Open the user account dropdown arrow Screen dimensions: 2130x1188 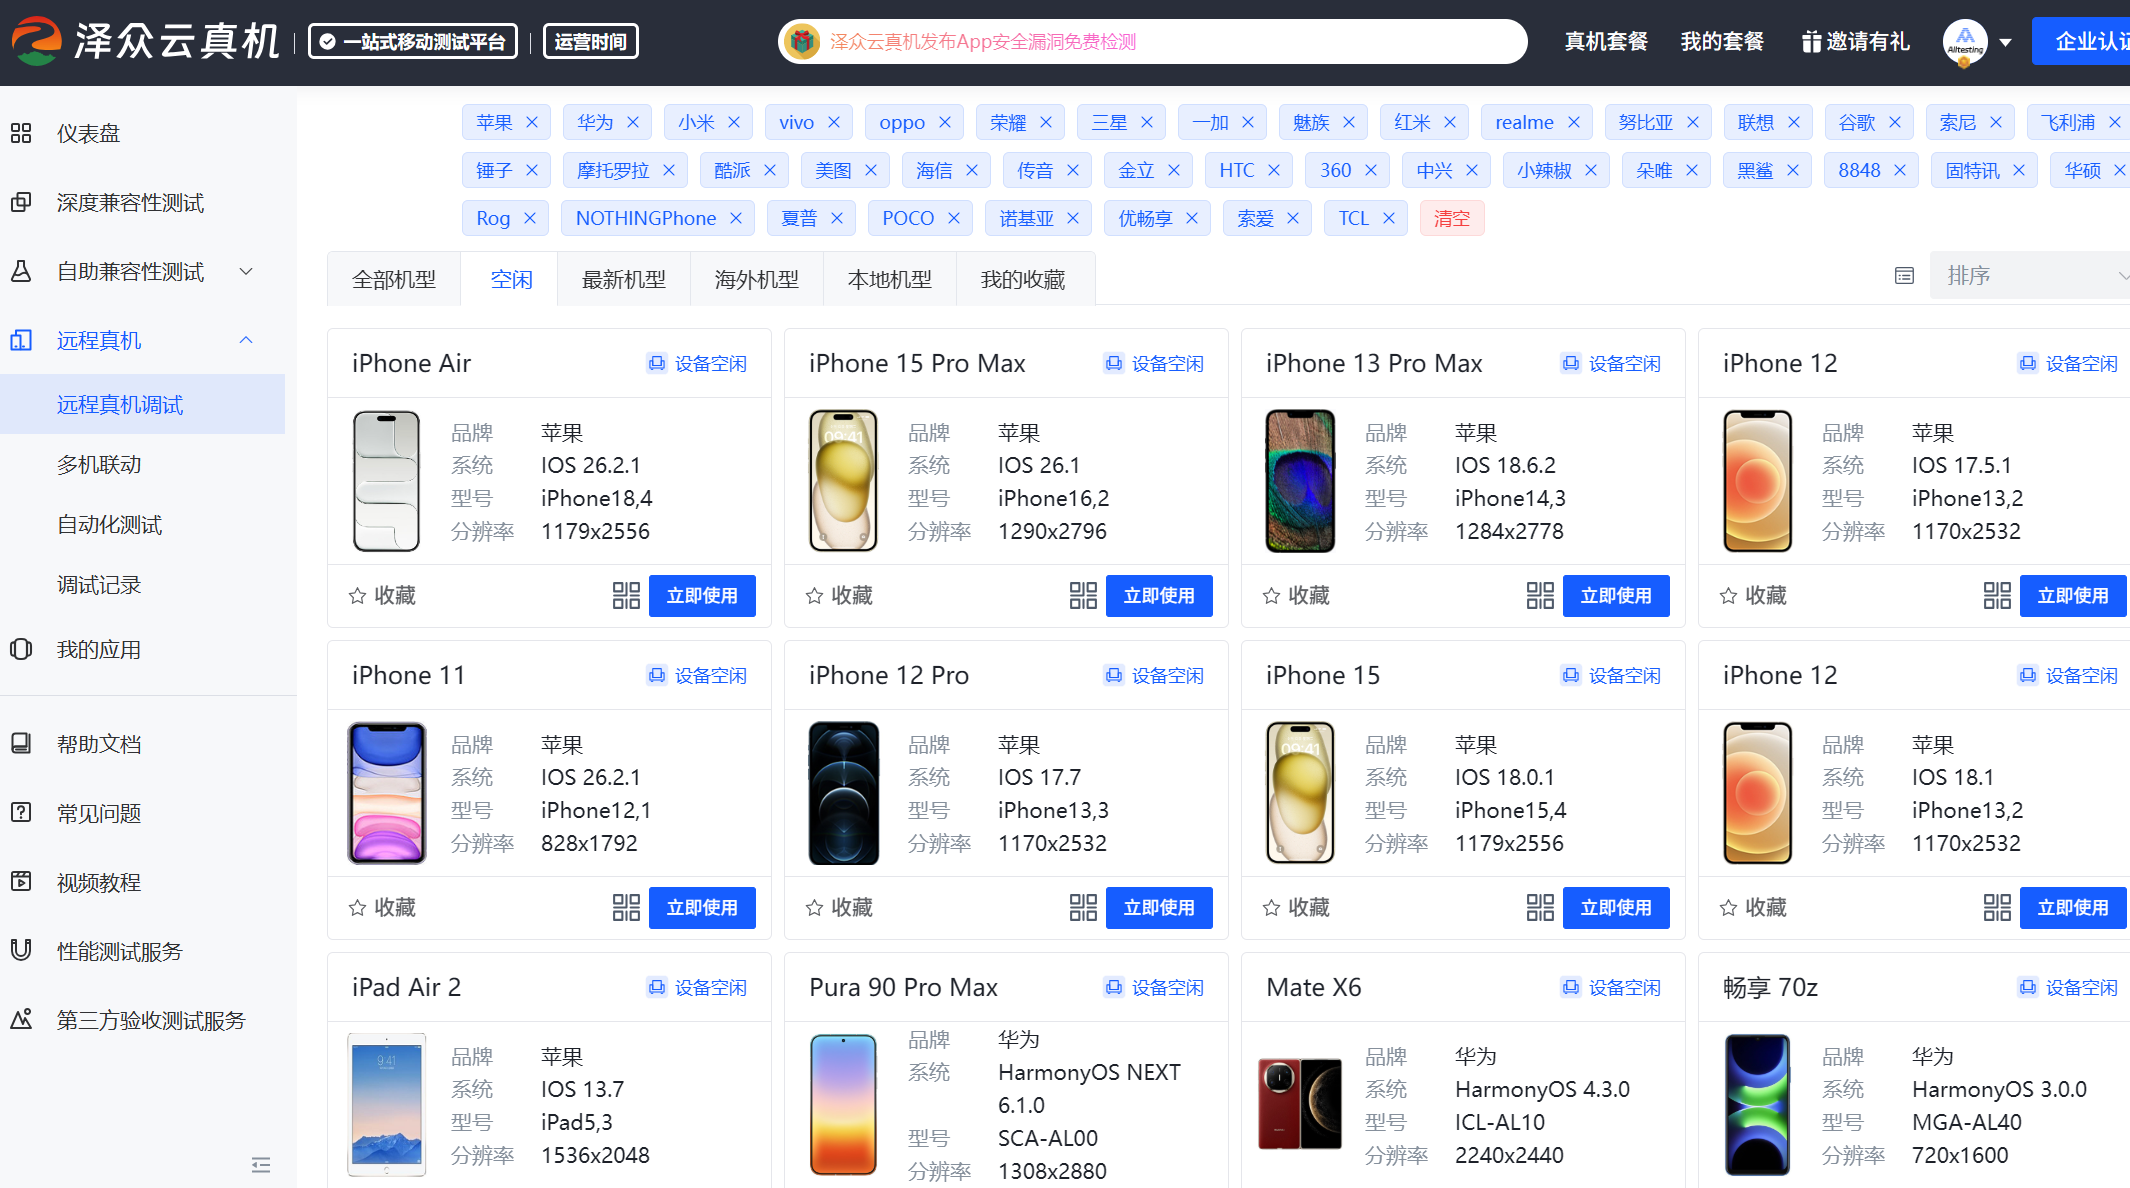click(2005, 43)
